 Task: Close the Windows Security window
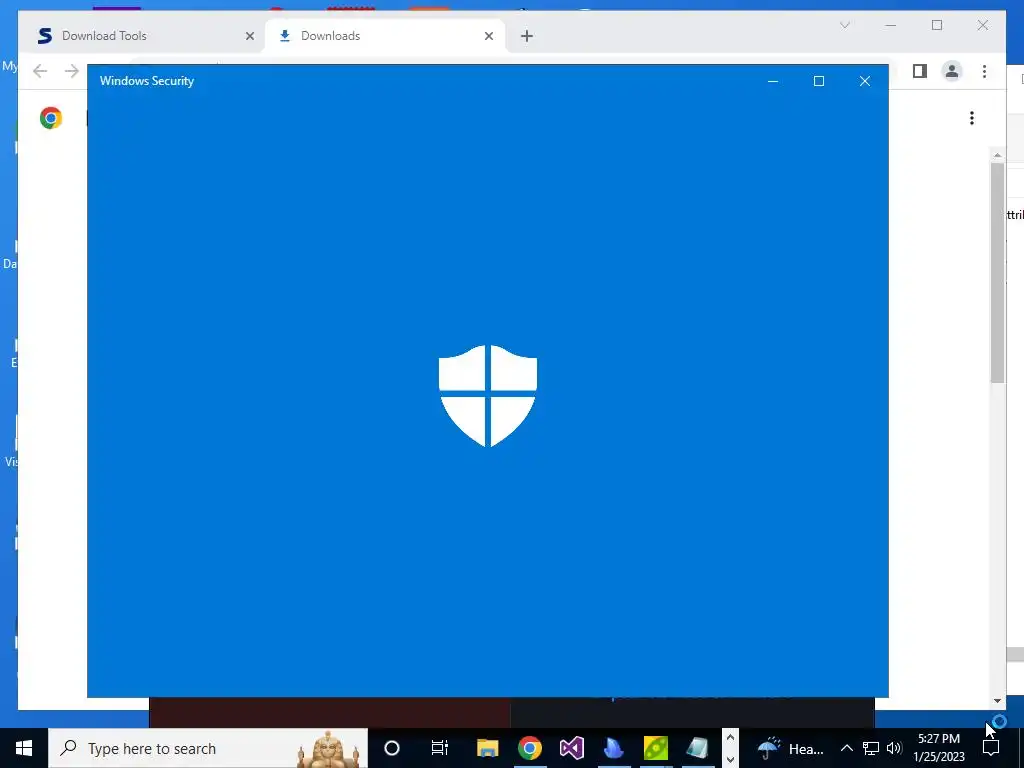(x=865, y=81)
